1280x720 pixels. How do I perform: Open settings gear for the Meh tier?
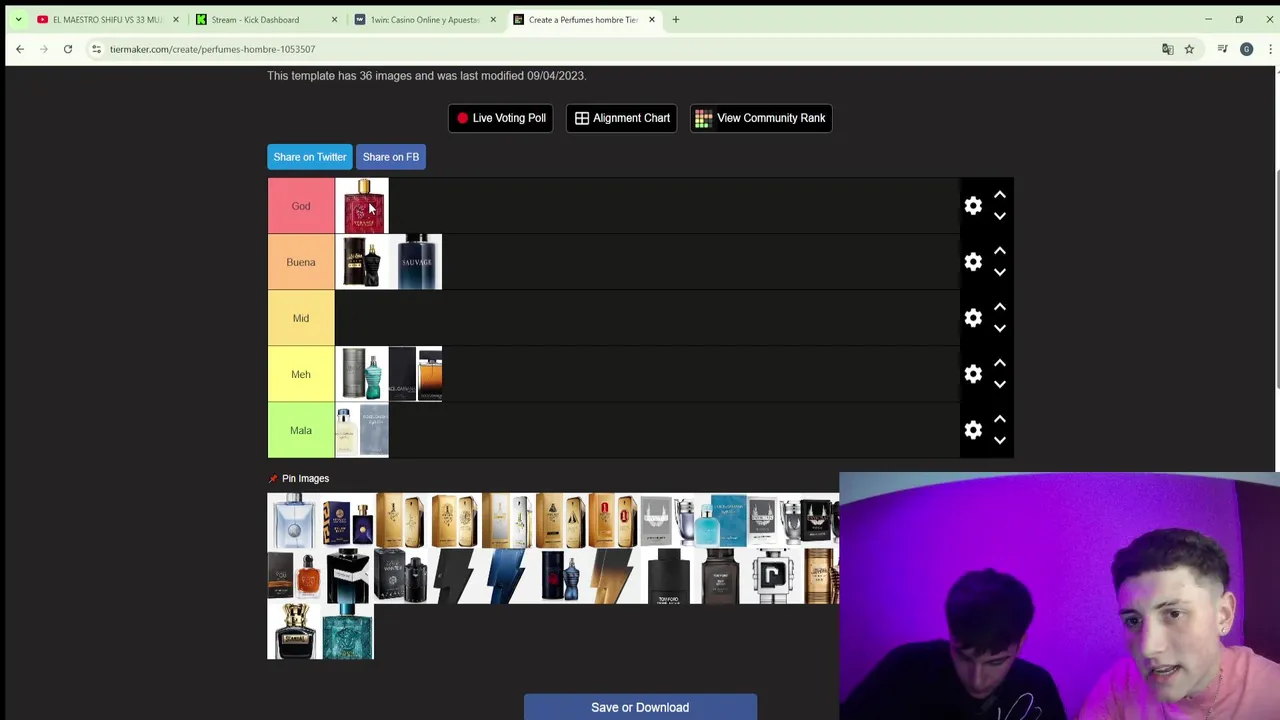tap(973, 374)
